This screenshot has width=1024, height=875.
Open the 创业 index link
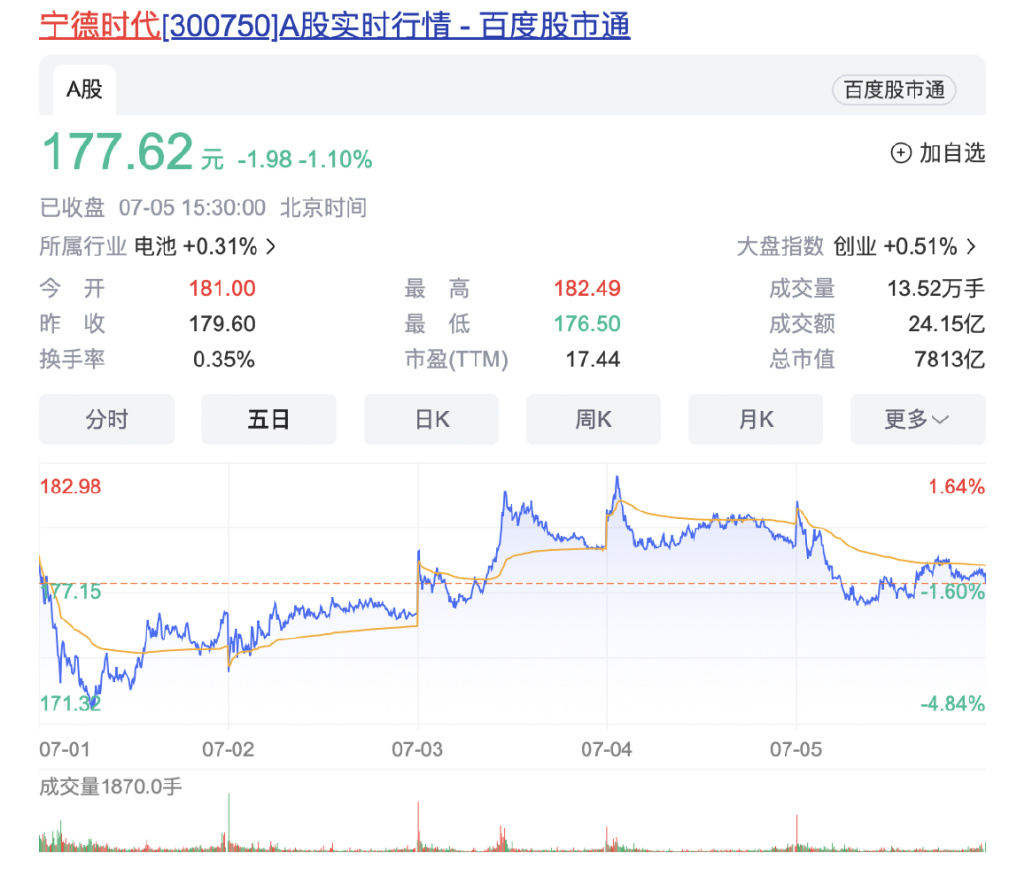[x=855, y=247]
